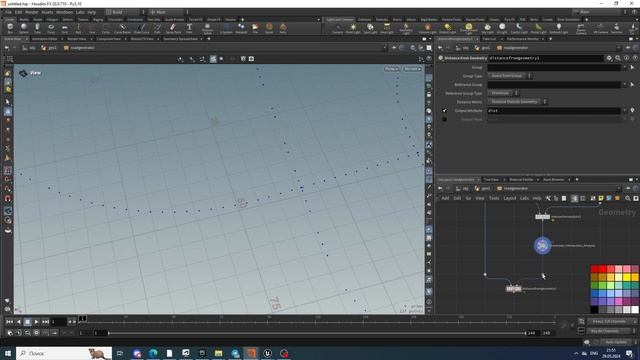Click the distancefromgeometry node in network

(514, 289)
